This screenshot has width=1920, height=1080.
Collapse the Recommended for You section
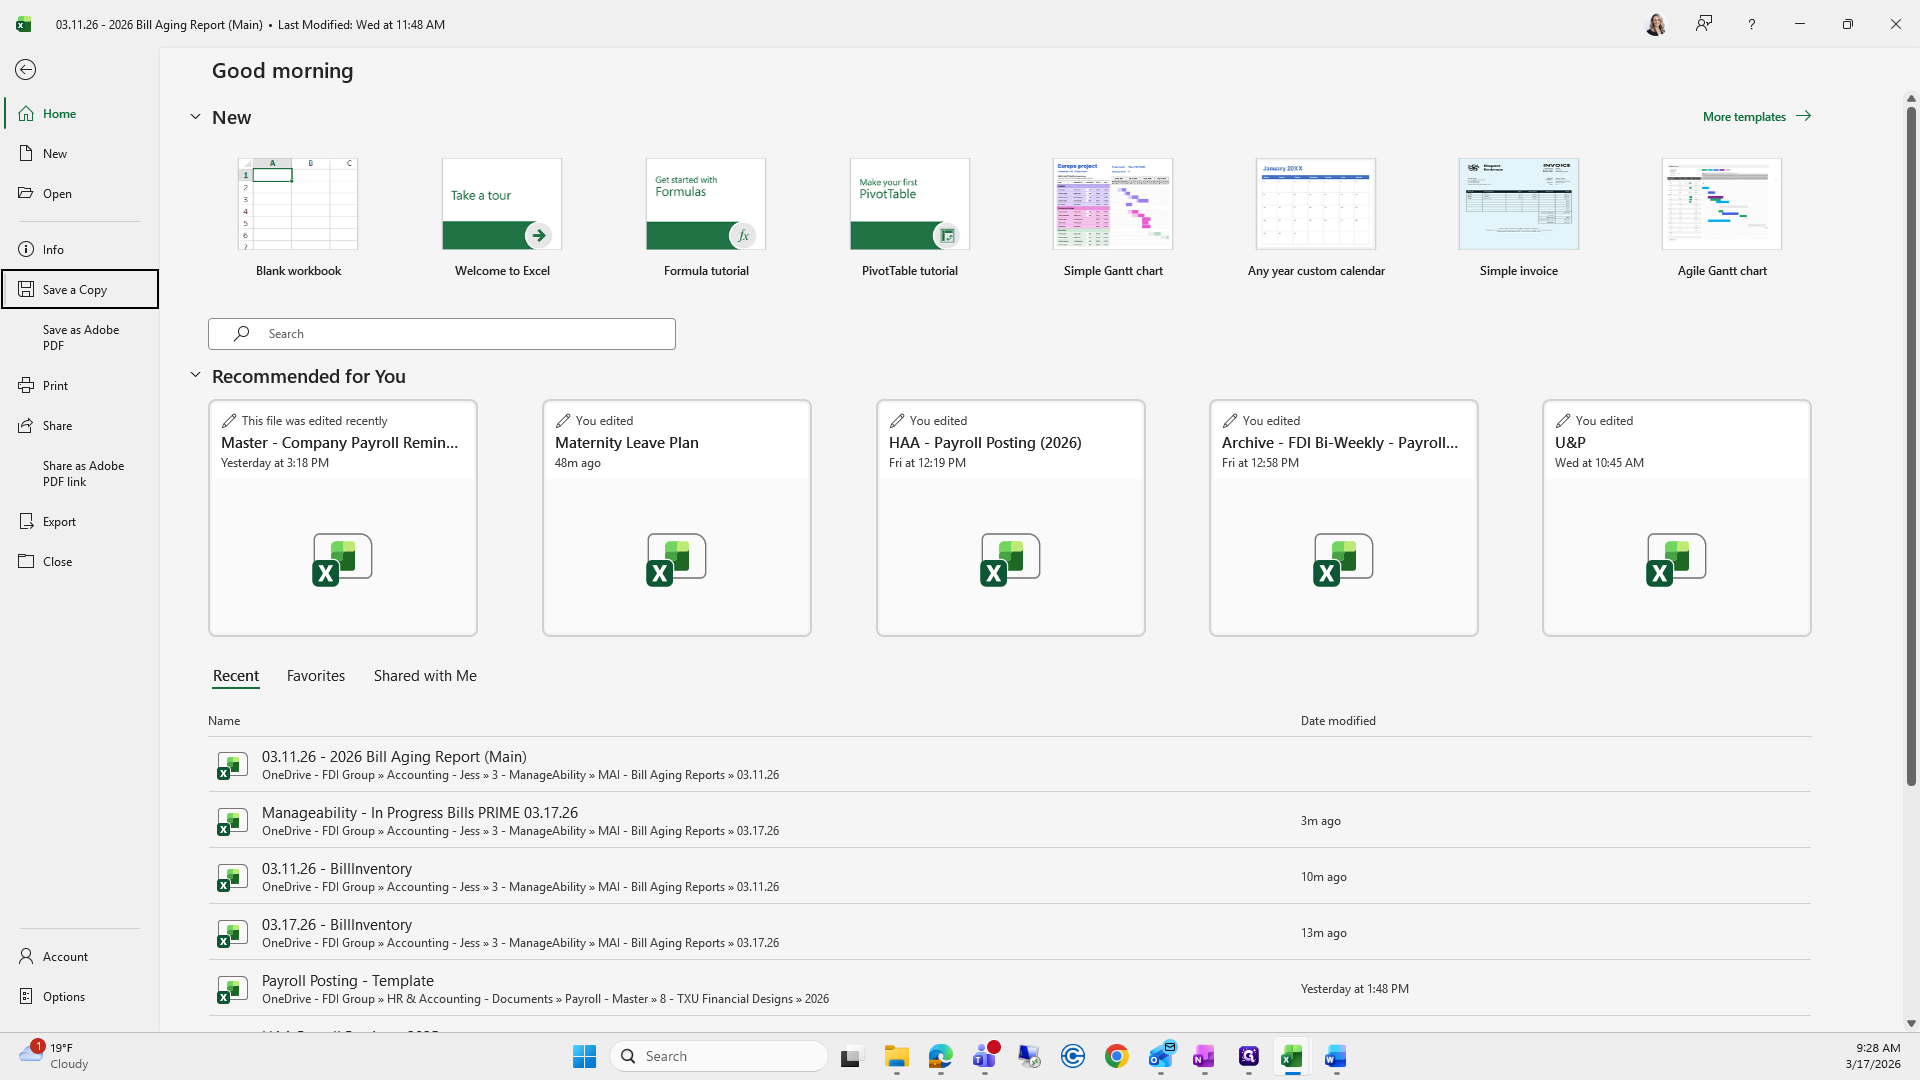(x=196, y=375)
